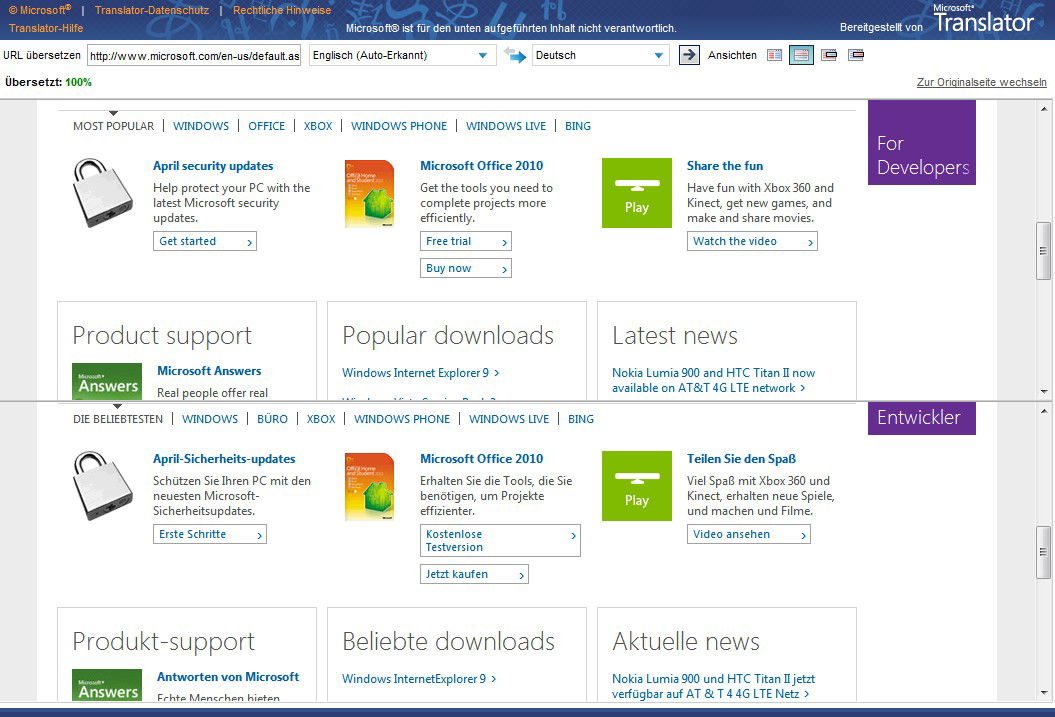Click the Free trial button
This screenshot has height=717, width=1055.
click(x=466, y=241)
